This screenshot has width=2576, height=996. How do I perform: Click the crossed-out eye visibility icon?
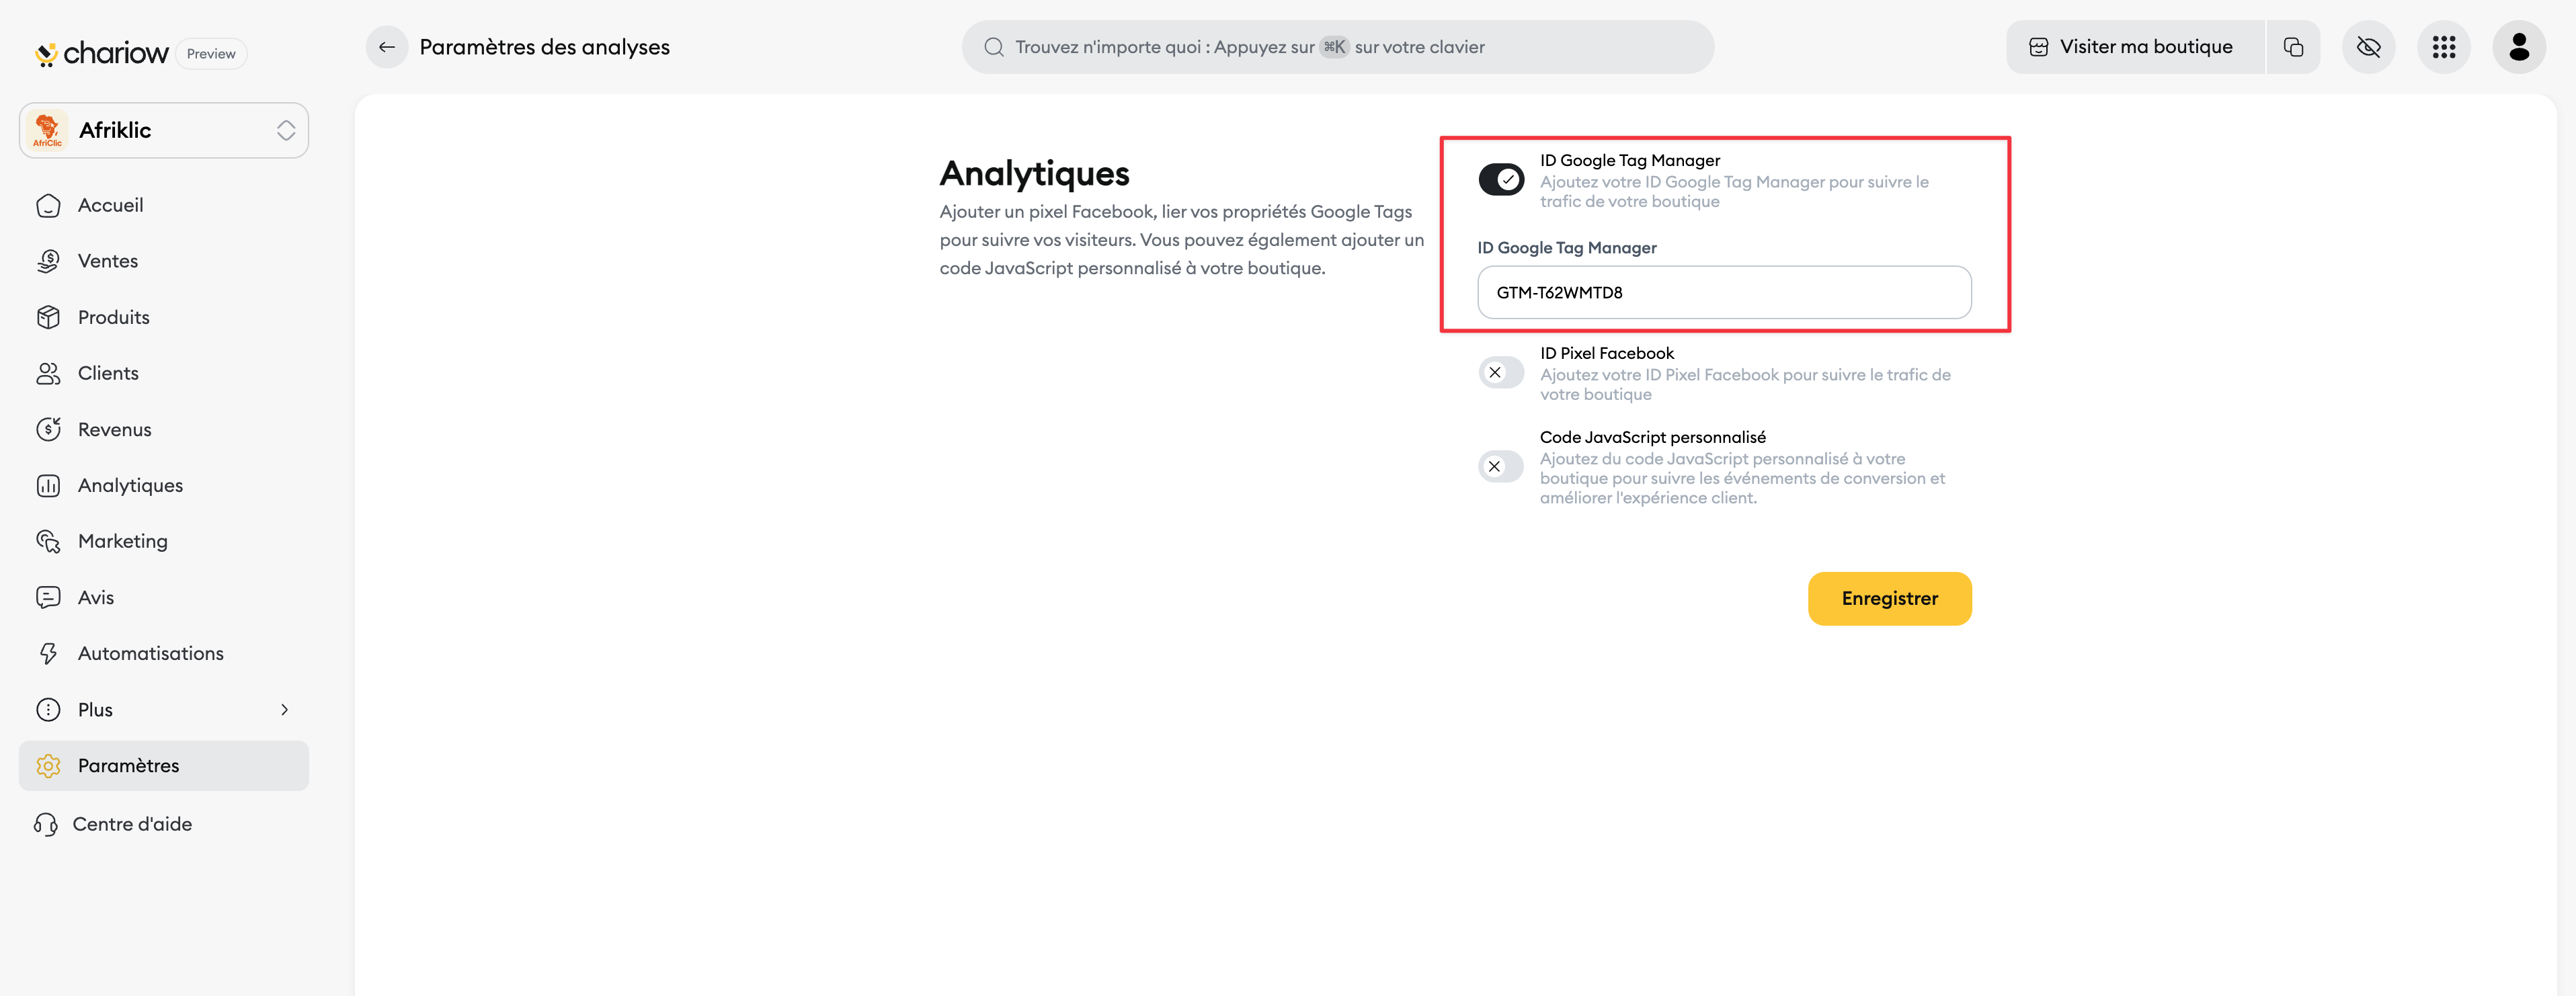(x=2368, y=47)
